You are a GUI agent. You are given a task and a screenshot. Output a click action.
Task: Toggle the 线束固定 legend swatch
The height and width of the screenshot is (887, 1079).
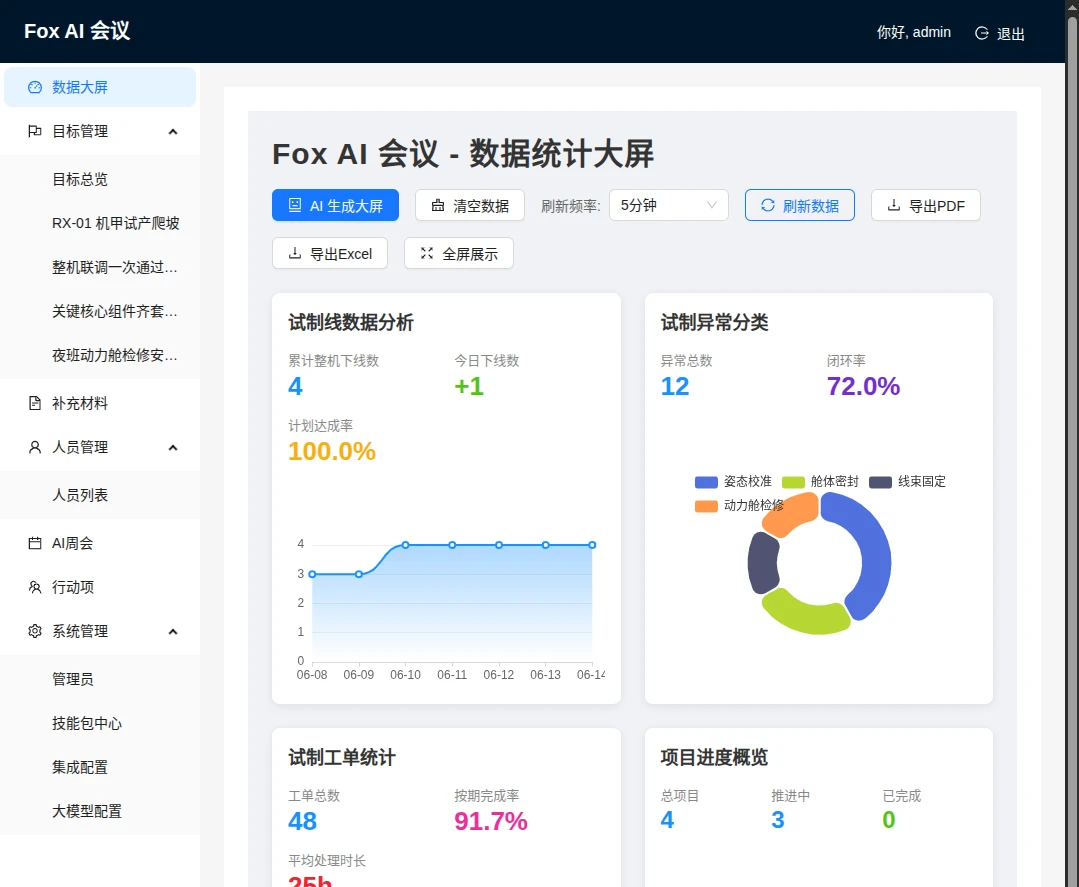click(x=880, y=482)
